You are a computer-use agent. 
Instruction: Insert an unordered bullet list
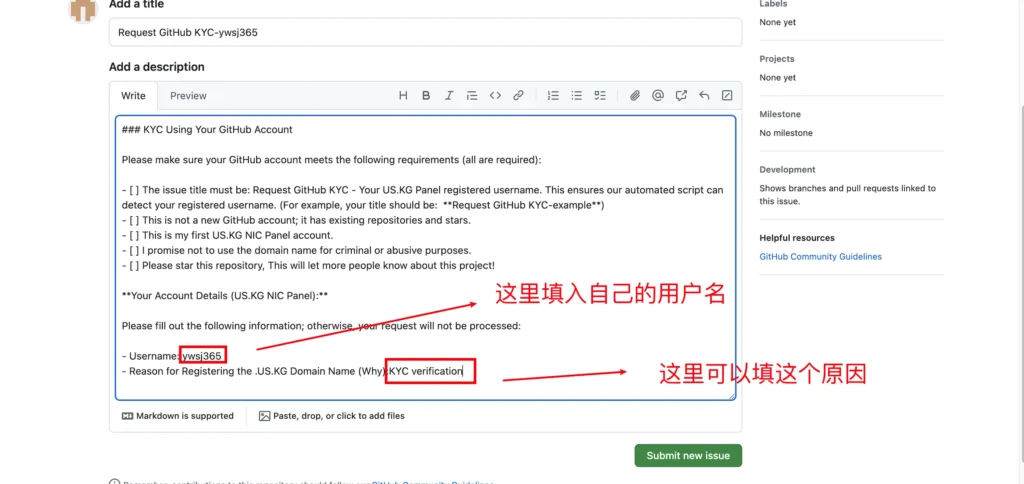pos(576,96)
